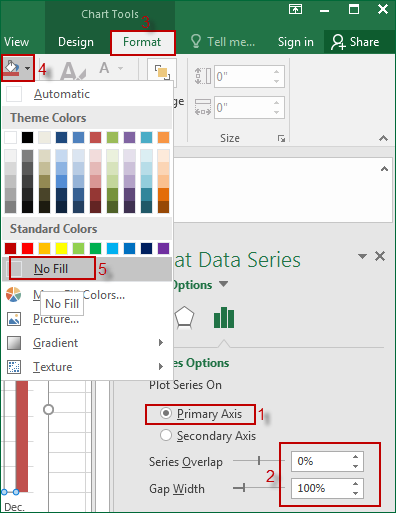Image resolution: width=396 pixels, height=513 pixels.
Task: Click the Bring Forward arrange icon
Action: click(x=162, y=72)
